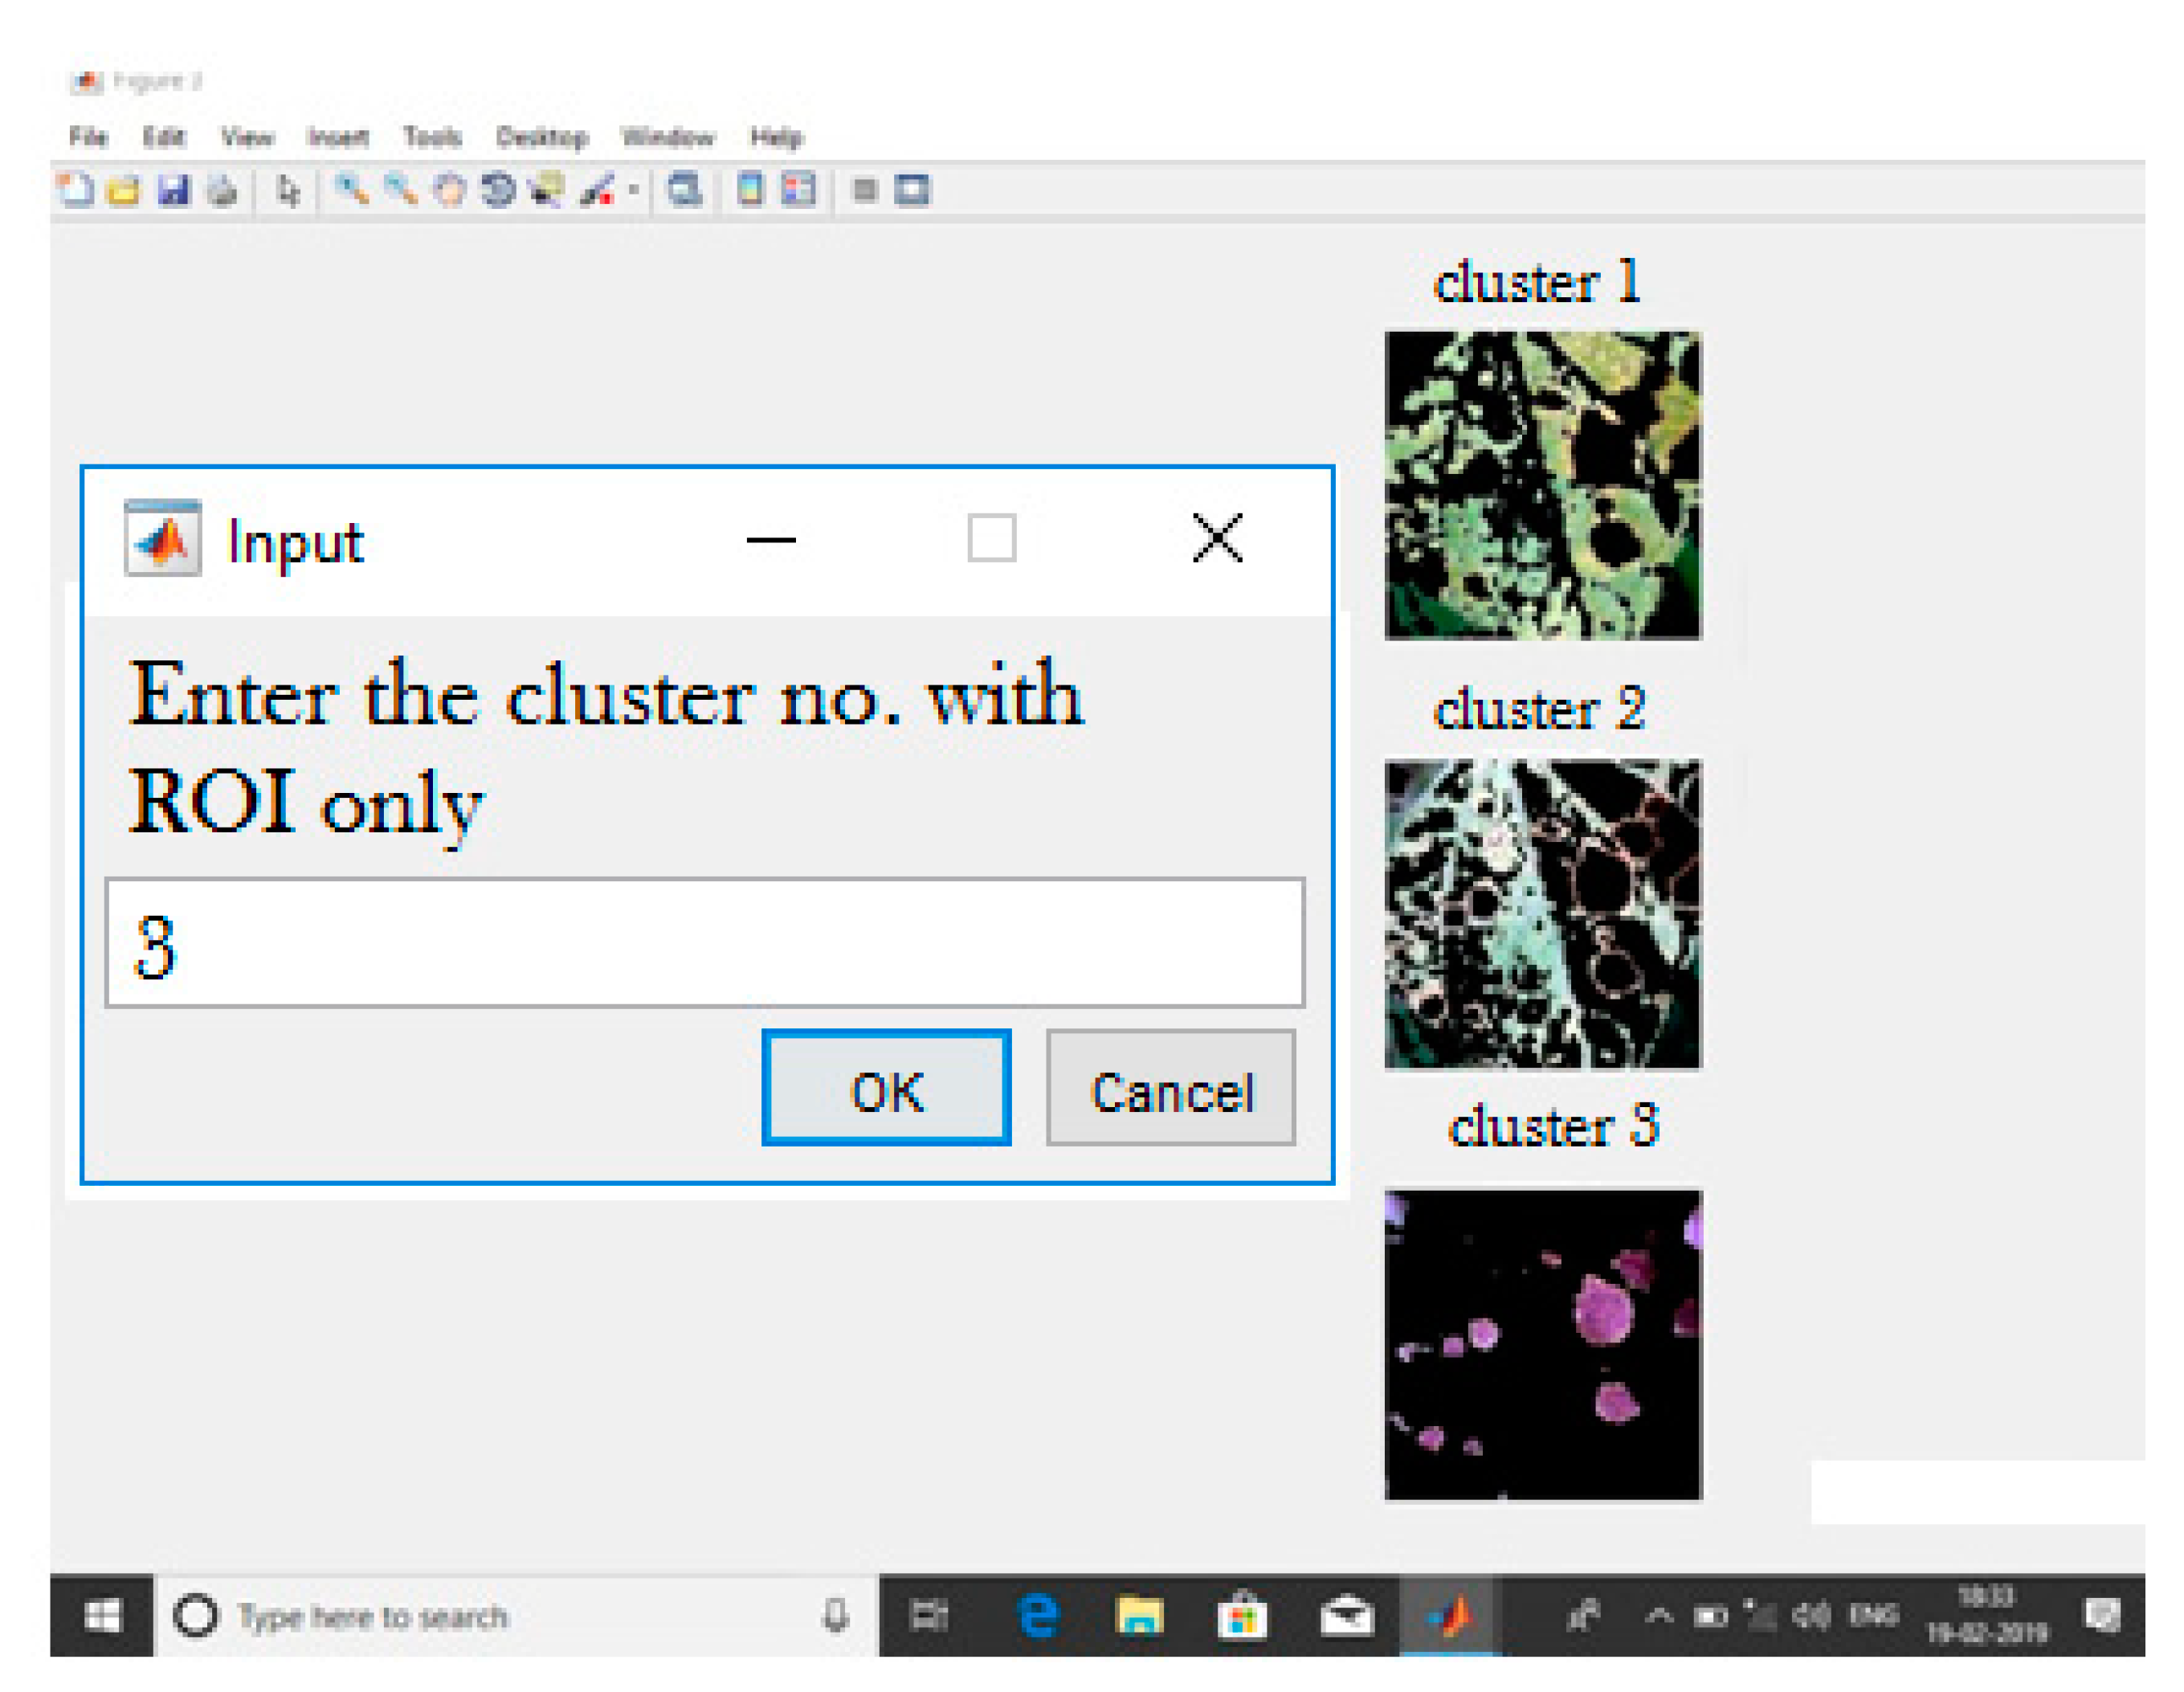Screen dimensions: 2184x1692
Task: Click the New Figure toolbar icon
Action: [75, 189]
